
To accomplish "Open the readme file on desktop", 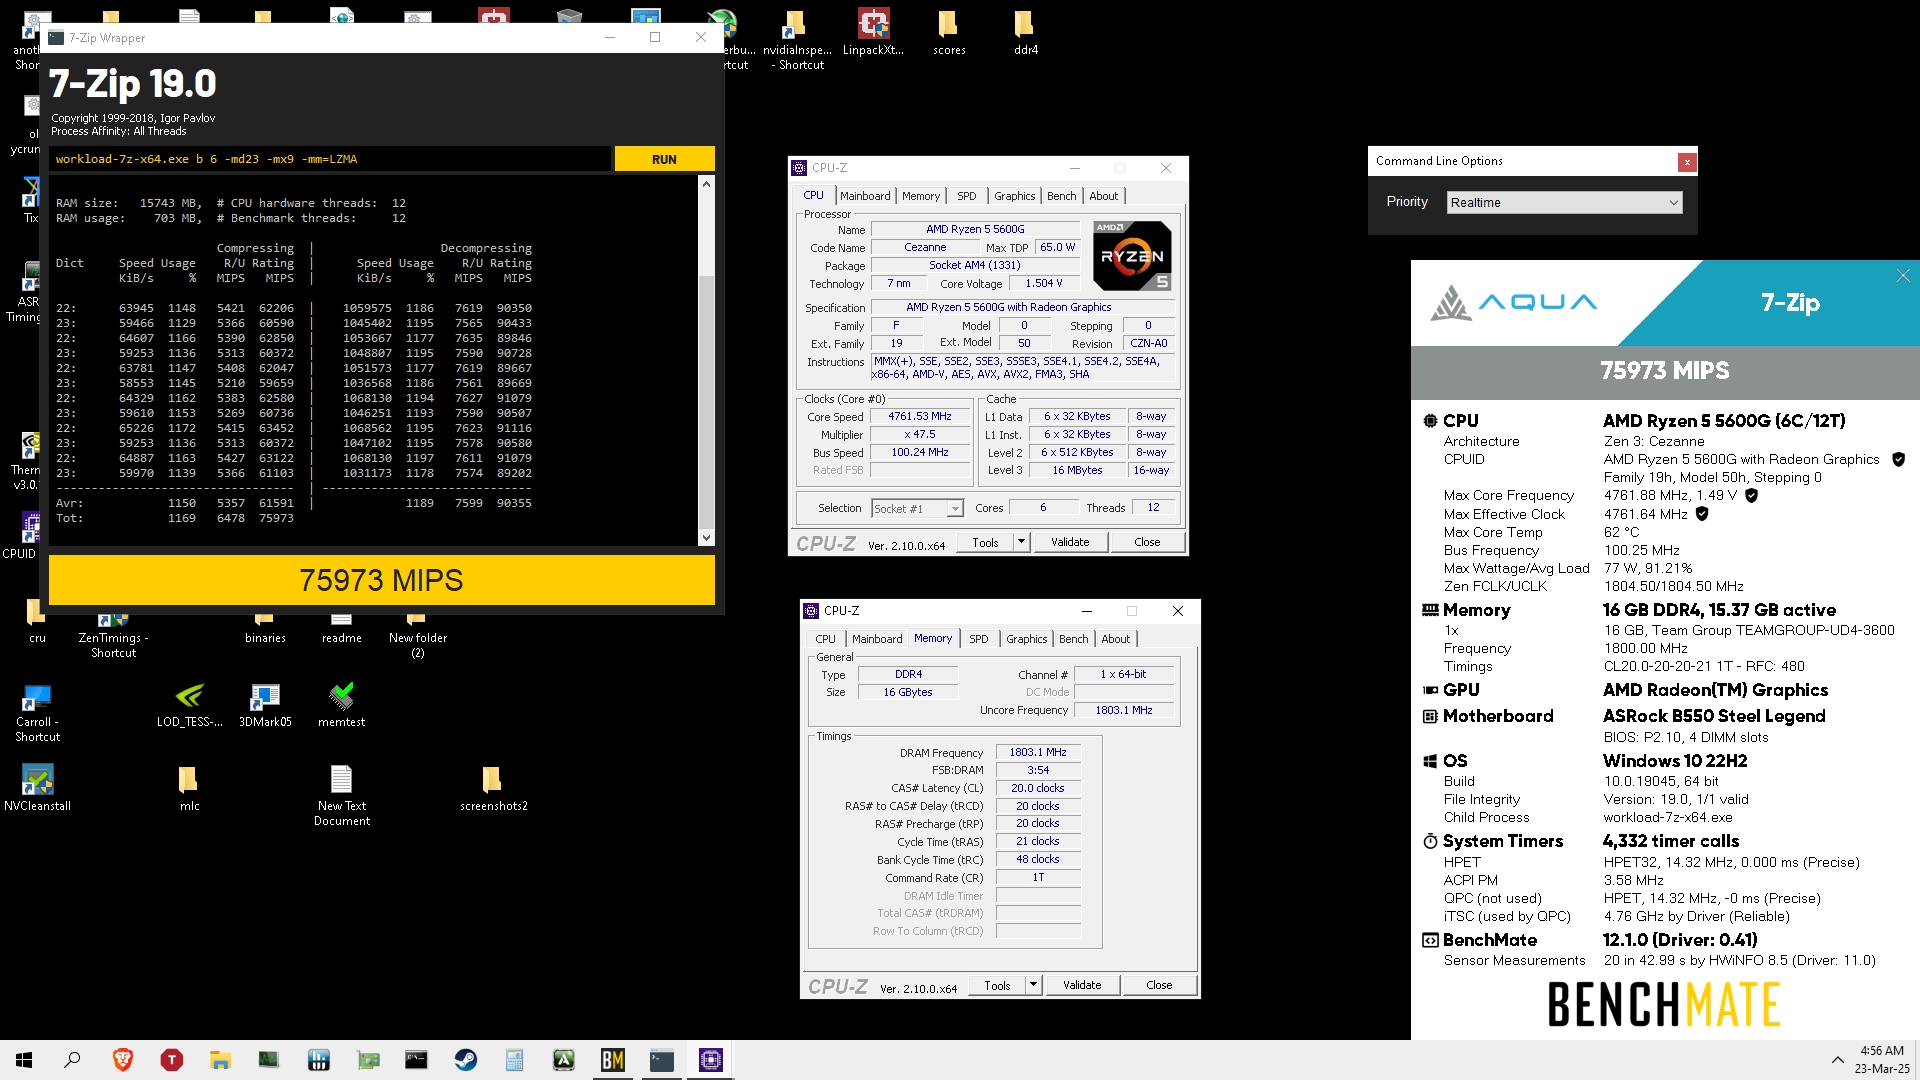I will [341, 628].
